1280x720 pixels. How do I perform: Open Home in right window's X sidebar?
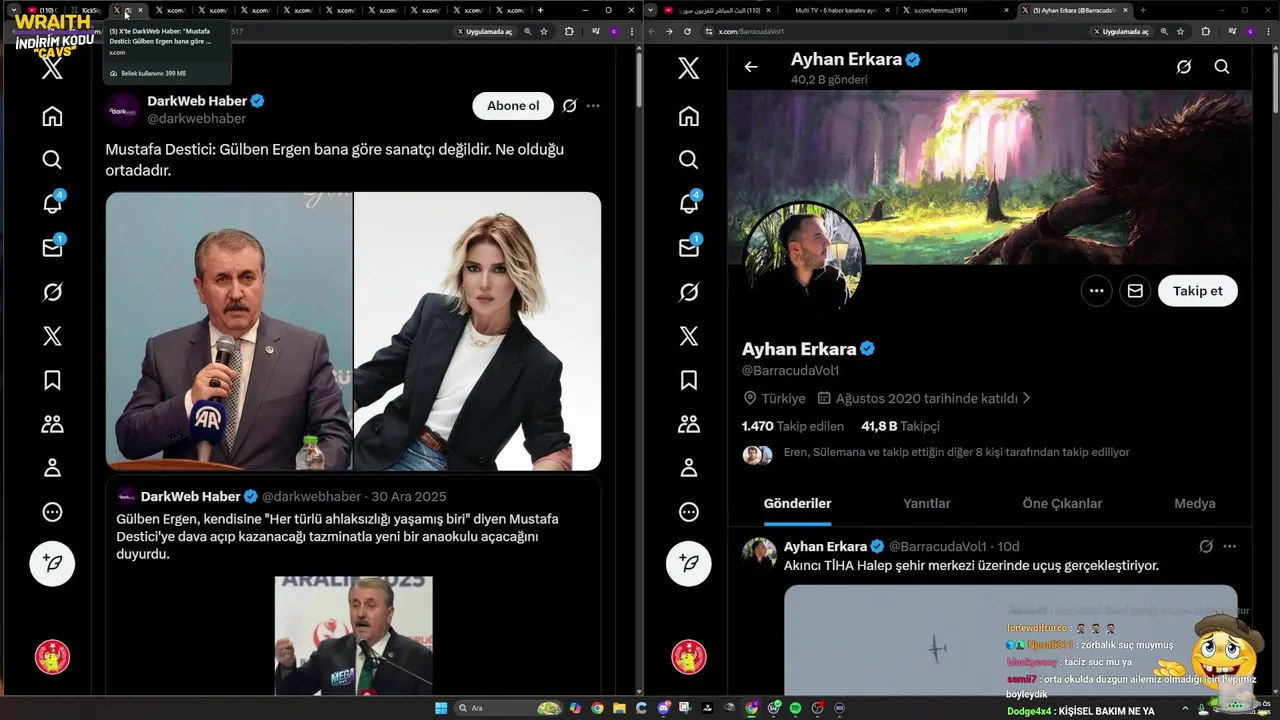pyautogui.click(x=688, y=116)
